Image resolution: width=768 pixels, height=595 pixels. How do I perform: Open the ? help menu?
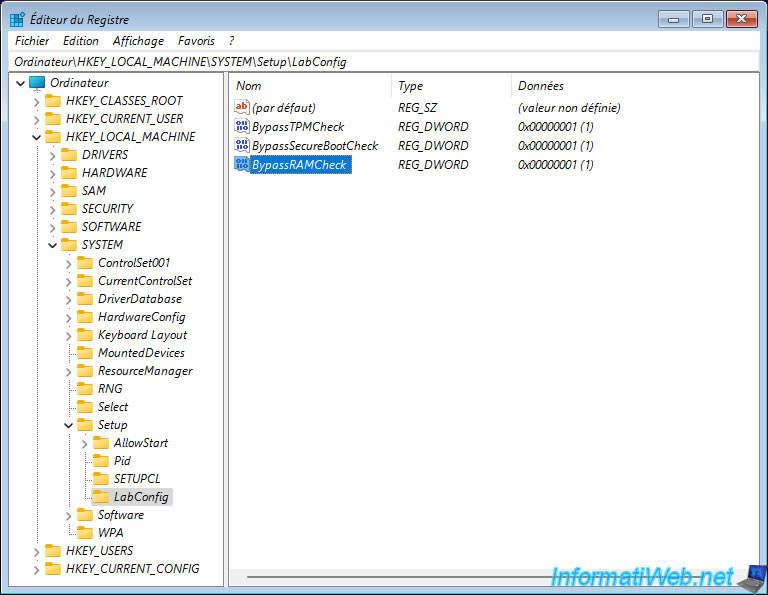(x=231, y=41)
